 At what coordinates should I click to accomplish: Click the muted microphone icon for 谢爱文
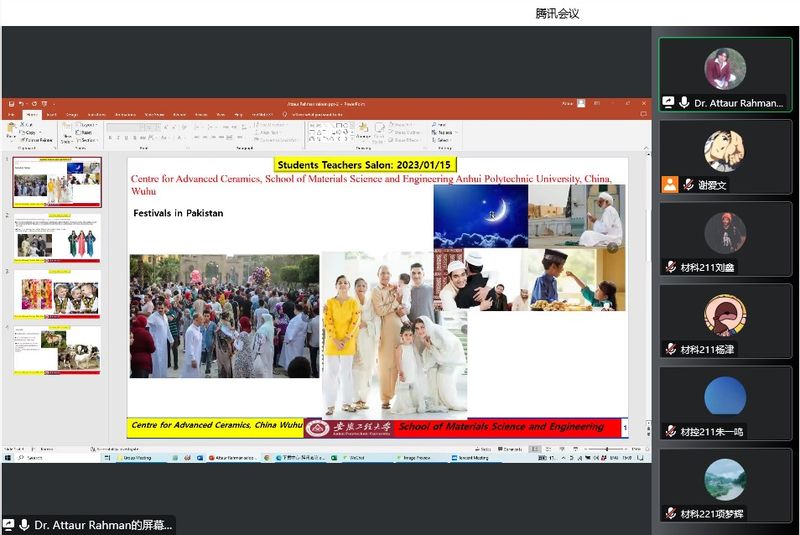689,185
